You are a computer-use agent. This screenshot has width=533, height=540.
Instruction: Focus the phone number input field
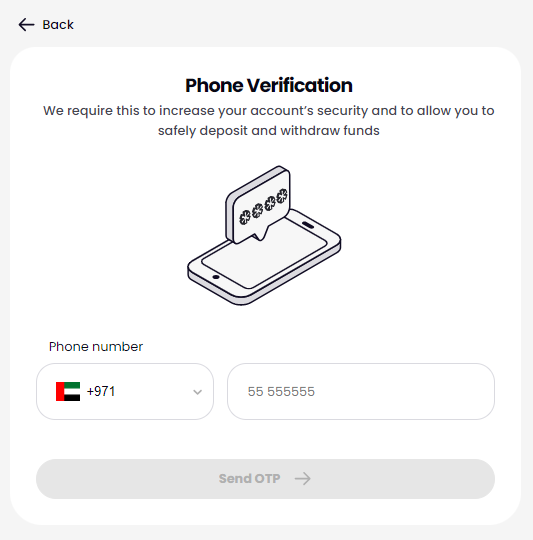point(361,392)
